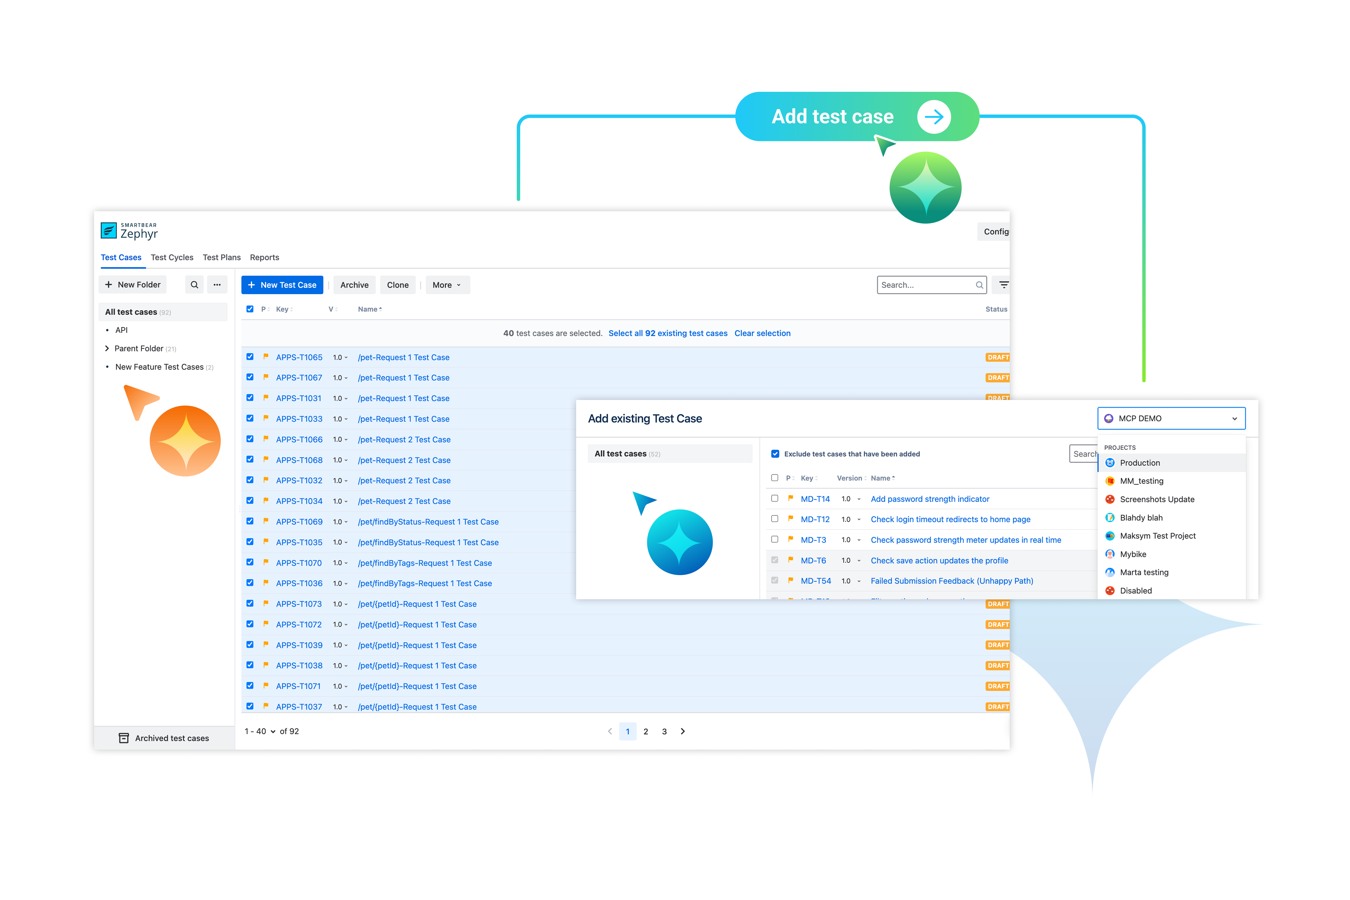The width and height of the screenshot is (1350, 900).
Task: Uncheck the APPS-T1037 row checkbox
Action: (x=250, y=706)
